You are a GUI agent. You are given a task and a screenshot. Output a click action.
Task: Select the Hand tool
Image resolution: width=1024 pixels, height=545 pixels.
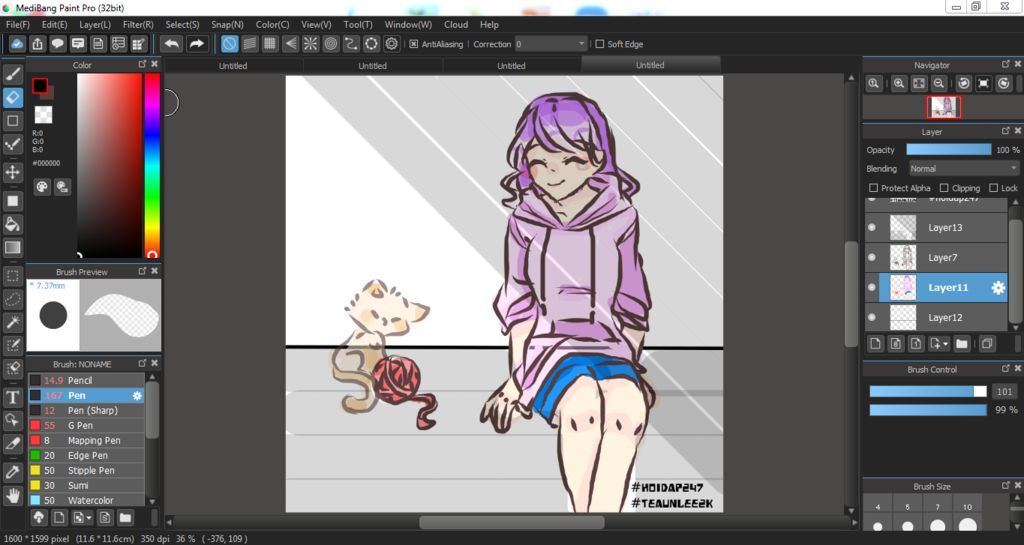[x=12, y=495]
